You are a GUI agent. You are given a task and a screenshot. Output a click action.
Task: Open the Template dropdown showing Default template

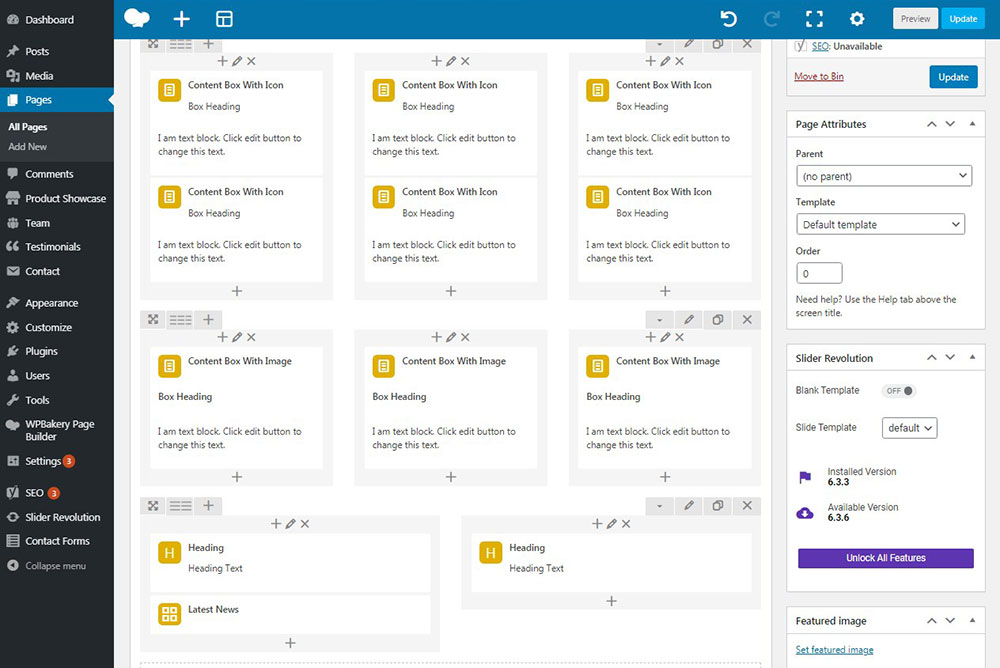(880, 225)
